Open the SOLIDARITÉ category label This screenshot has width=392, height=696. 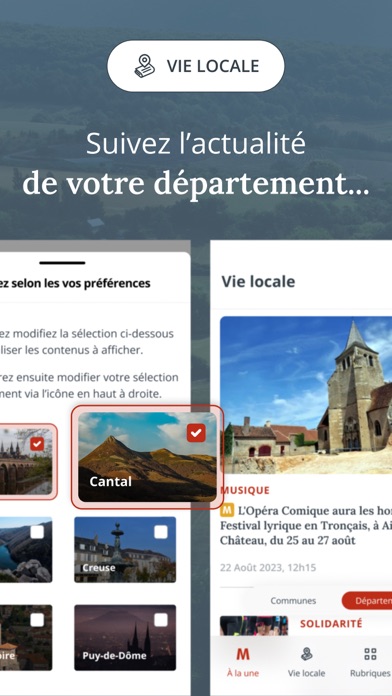[x=331, y=624]
